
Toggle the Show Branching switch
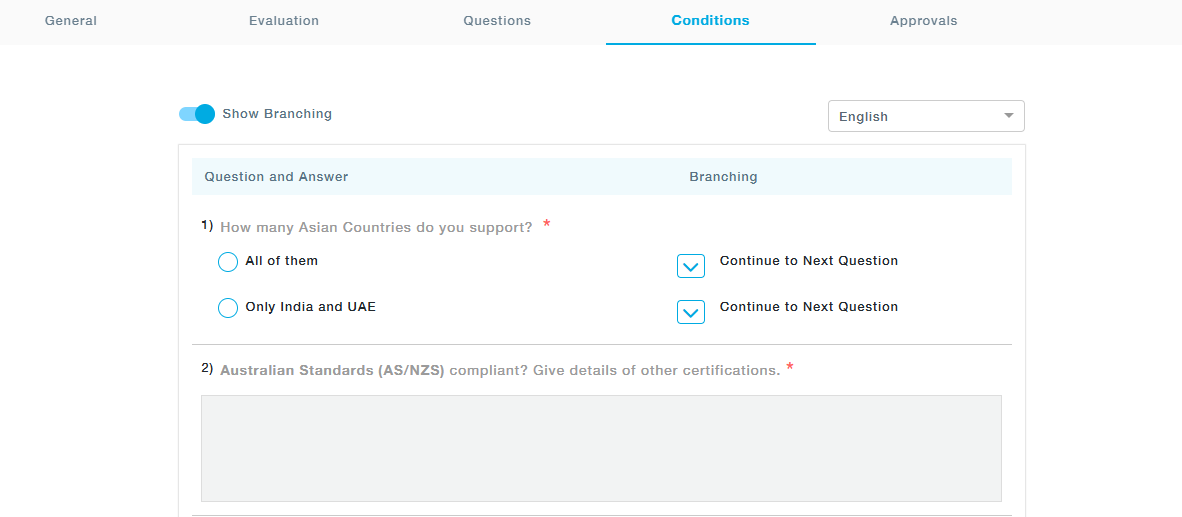click(197, 114)
